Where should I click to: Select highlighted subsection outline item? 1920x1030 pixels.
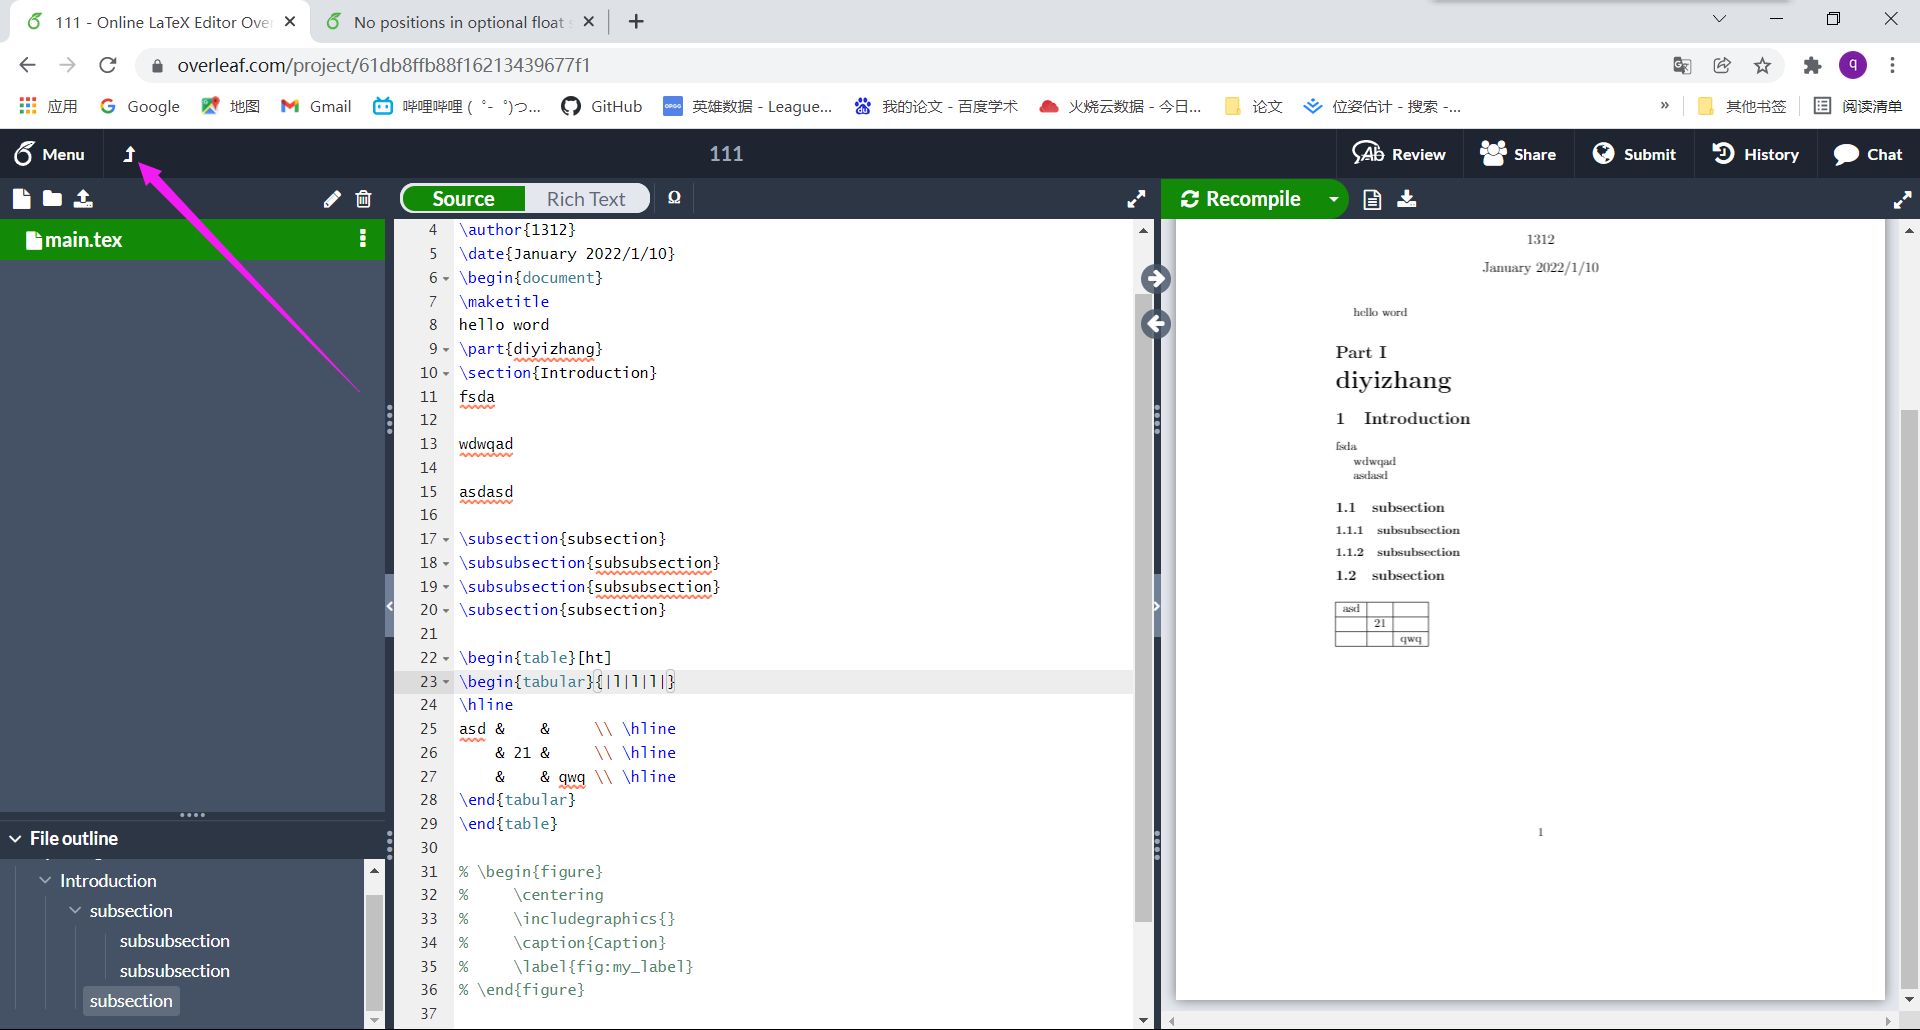tap(130, 1001)
